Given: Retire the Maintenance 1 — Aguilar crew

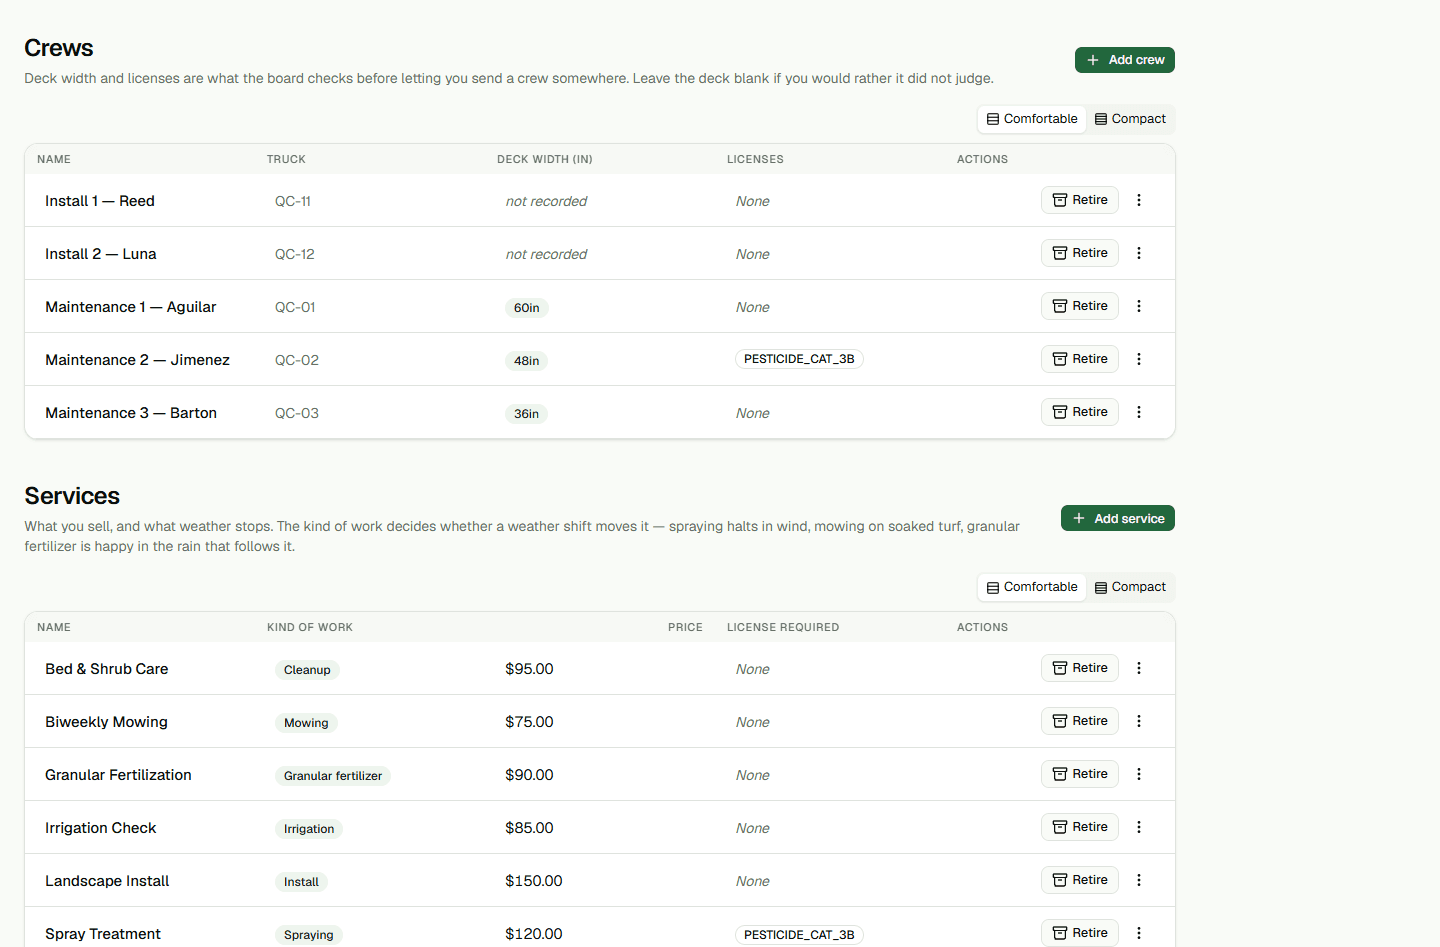Looking at the screenshot, I should point(1080,306).
